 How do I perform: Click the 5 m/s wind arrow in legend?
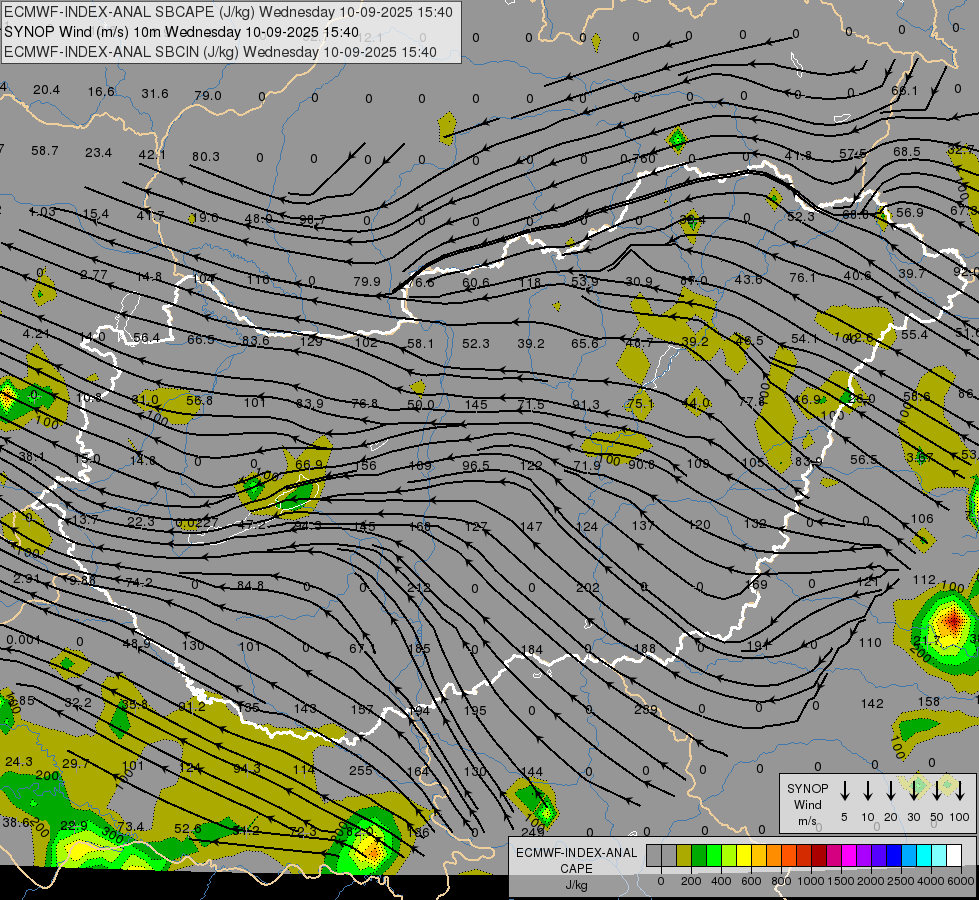point(844,790)
